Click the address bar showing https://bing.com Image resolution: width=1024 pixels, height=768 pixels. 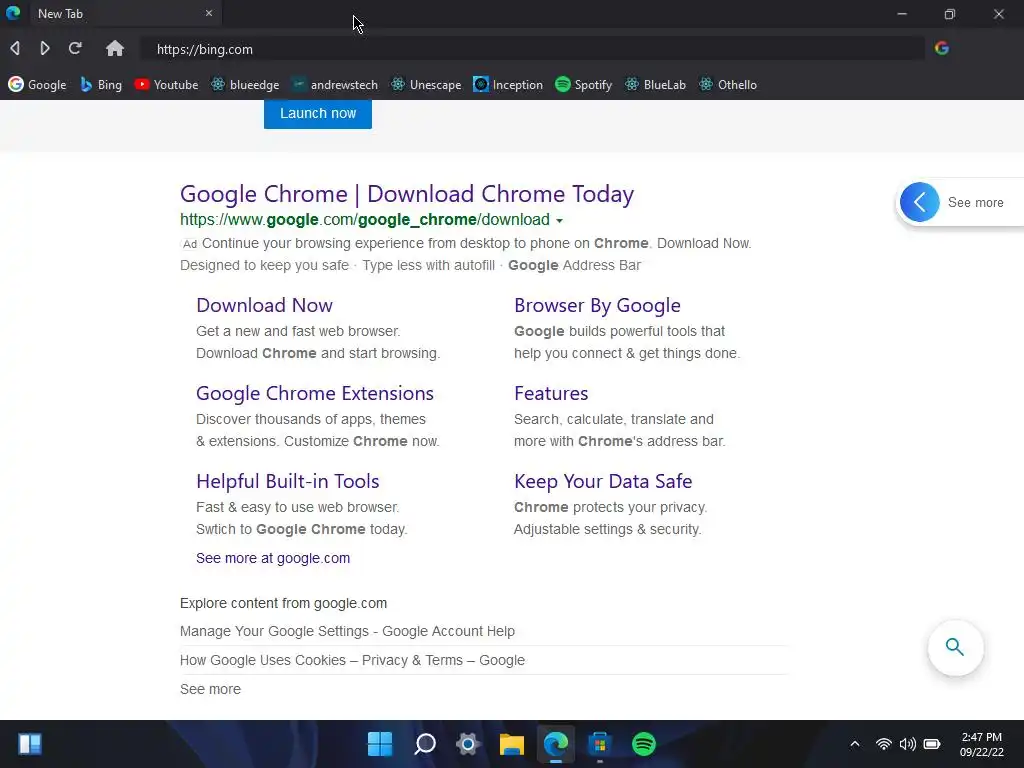pos(532,49)
